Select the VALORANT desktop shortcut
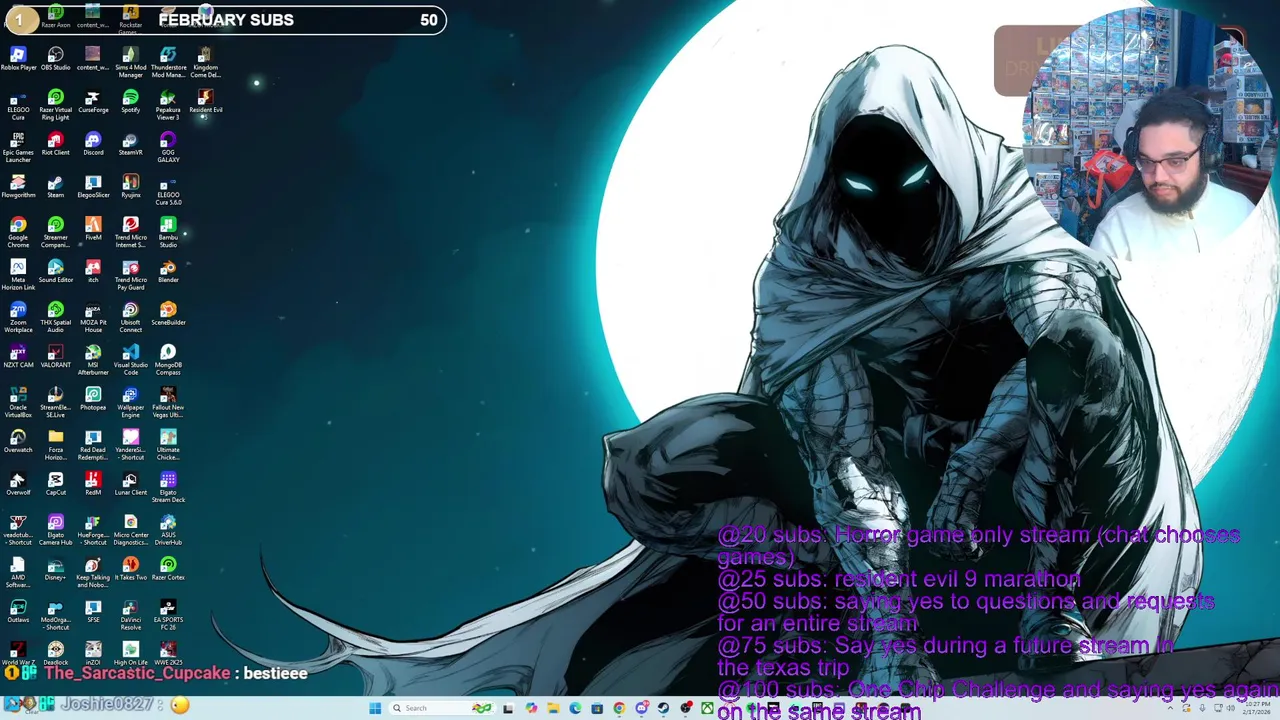This screenshot has height=720, width=1280. 55,356
